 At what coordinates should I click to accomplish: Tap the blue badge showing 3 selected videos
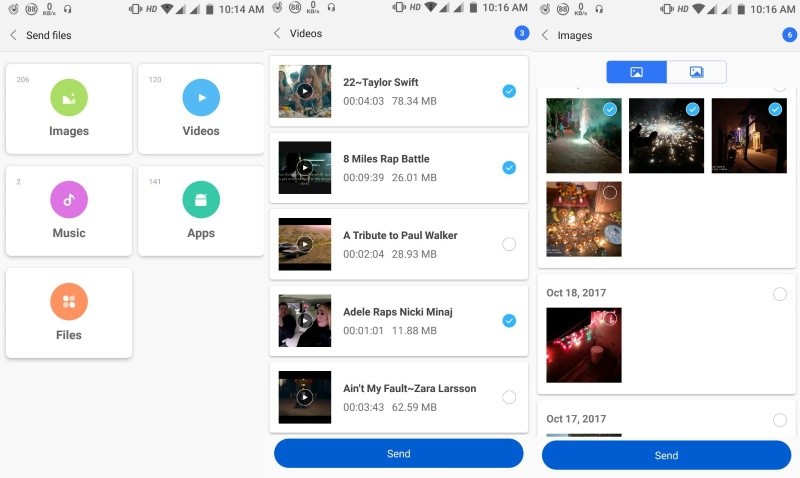click(x=521, y=33)
